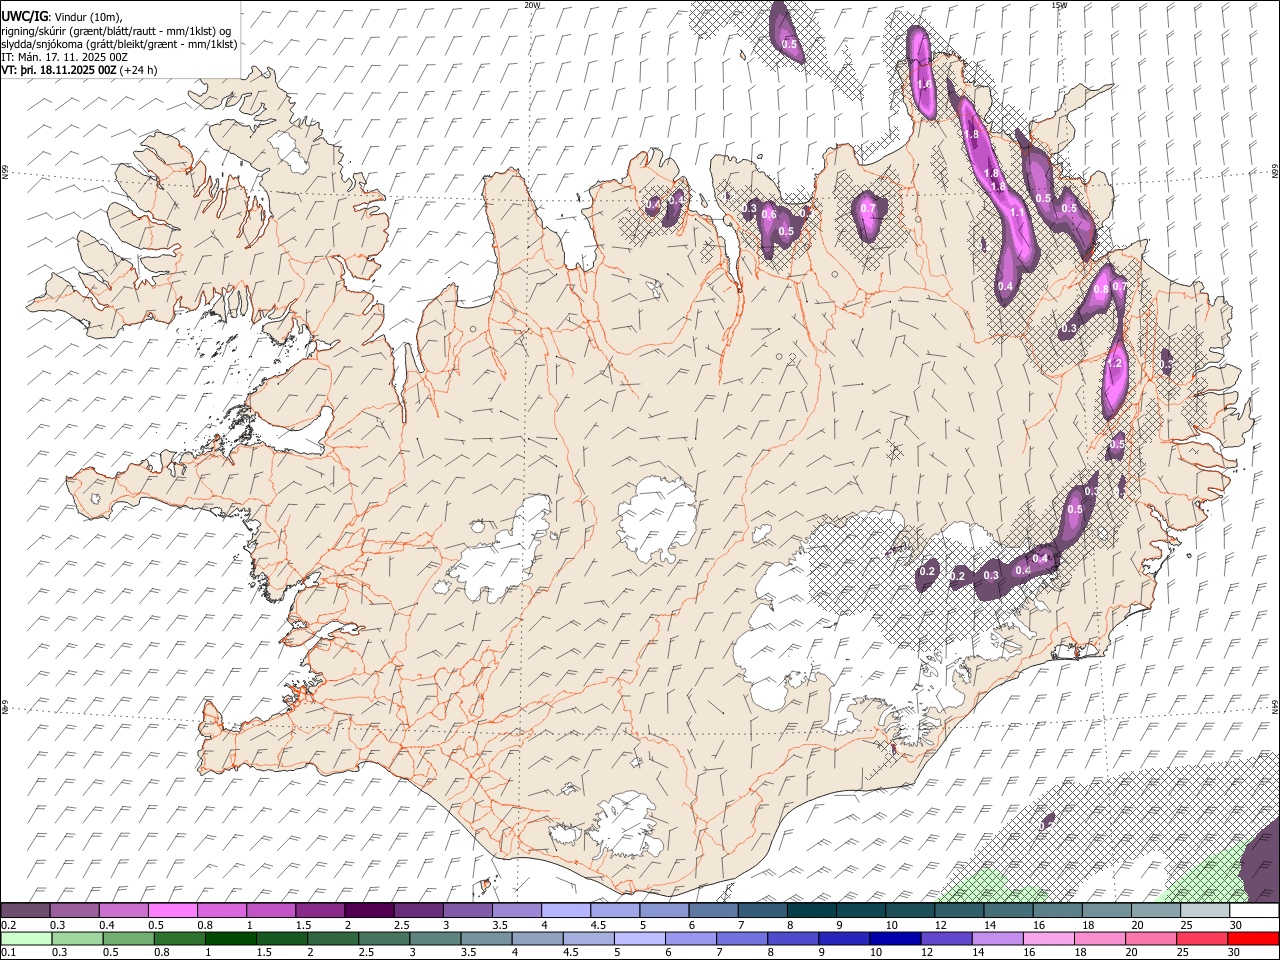Click the '0.8' precipitation value on the map
This screenshot has width=1280, height=960.
[x=1101, y=289]
